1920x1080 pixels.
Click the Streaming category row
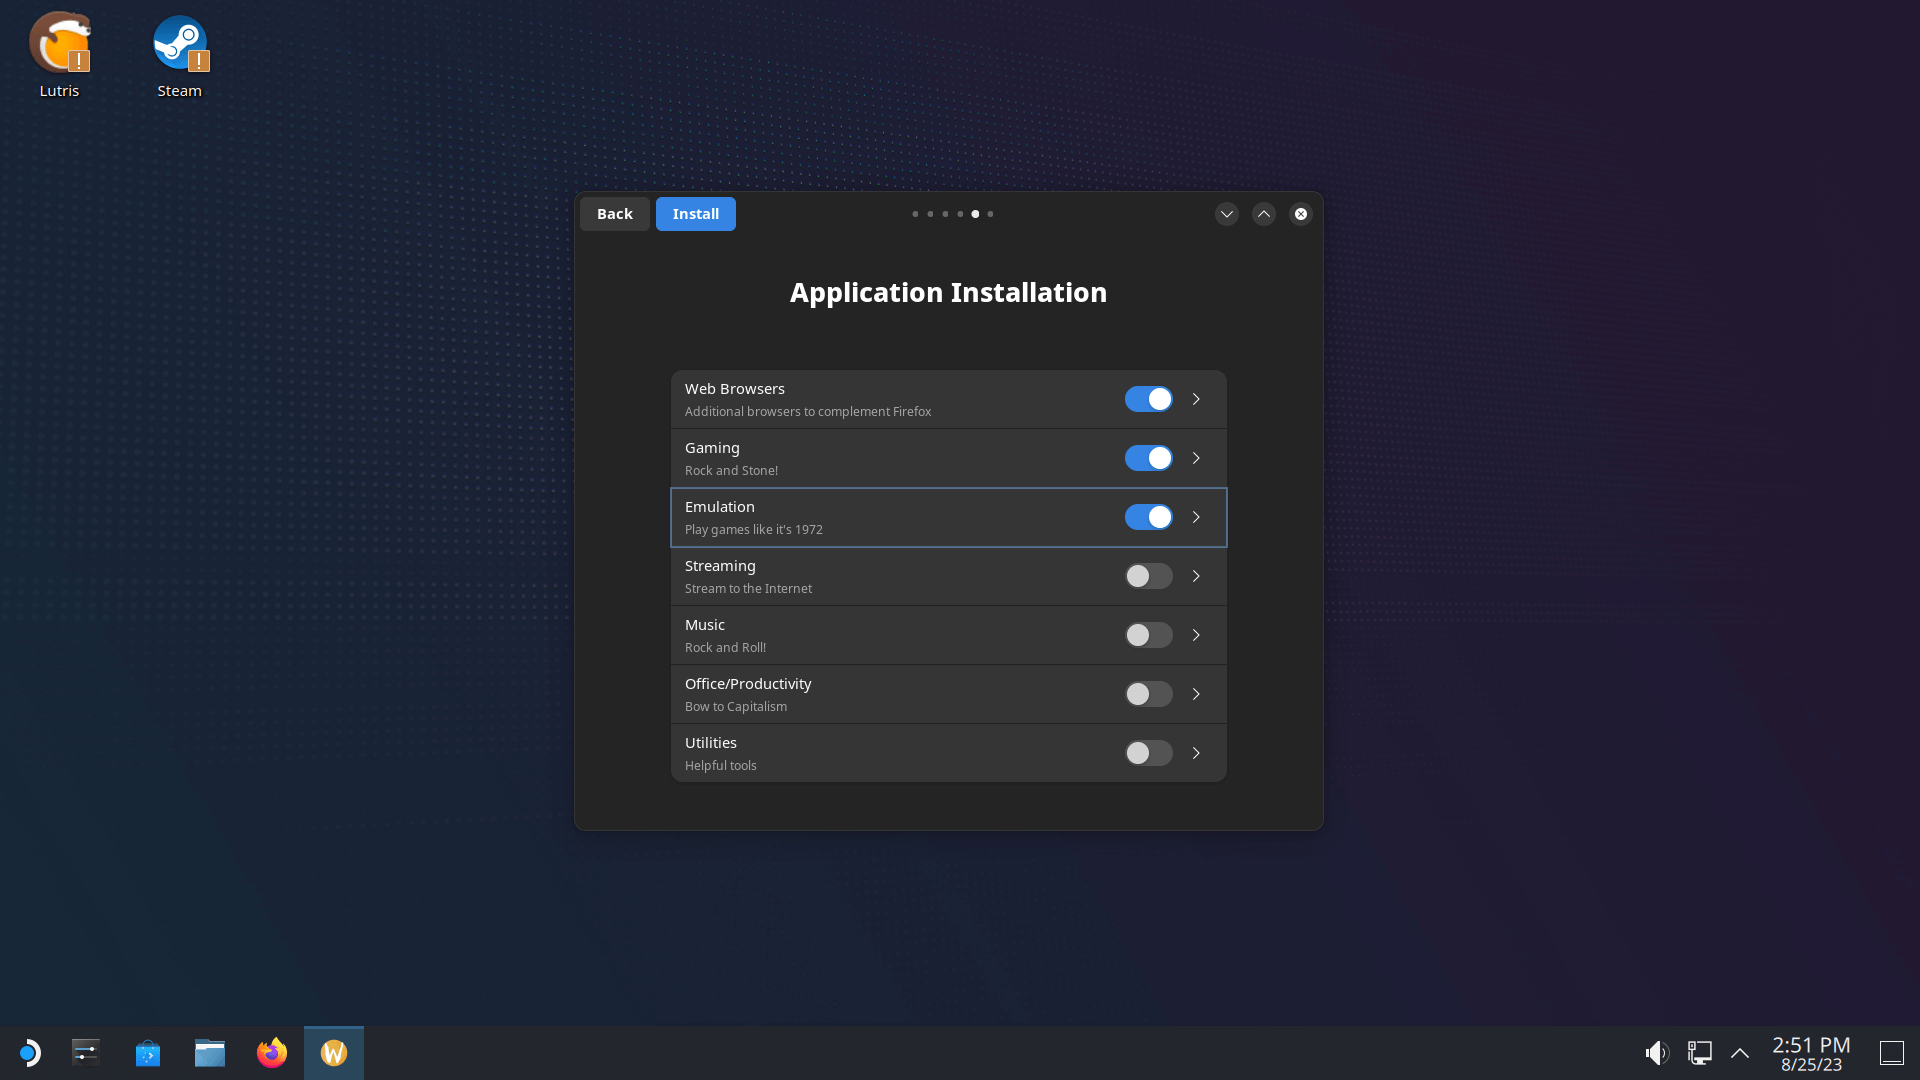[948, 575]
